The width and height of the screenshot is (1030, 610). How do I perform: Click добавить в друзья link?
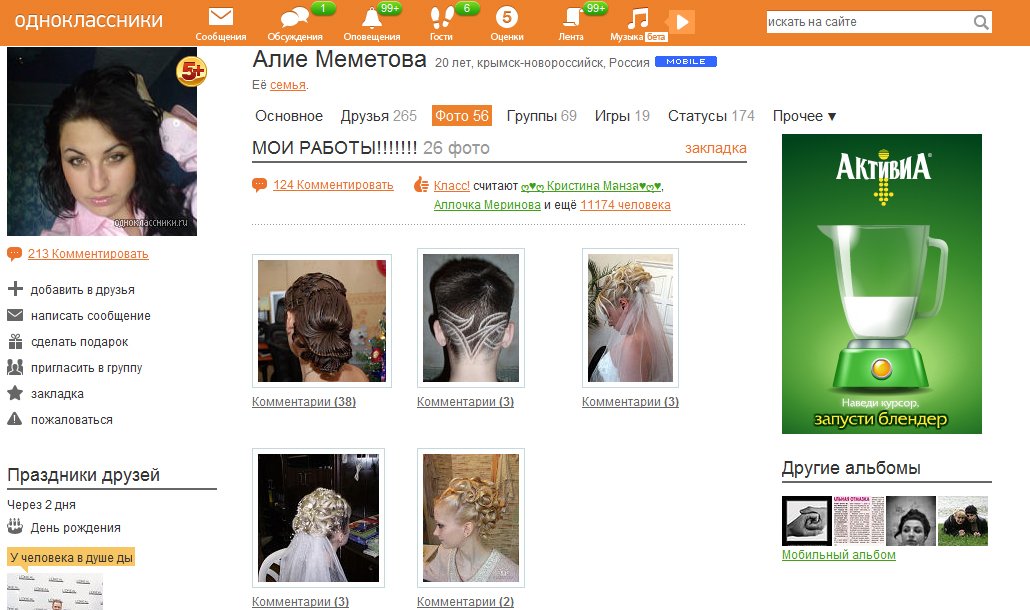pyautogui.click(x=82, y=290)
